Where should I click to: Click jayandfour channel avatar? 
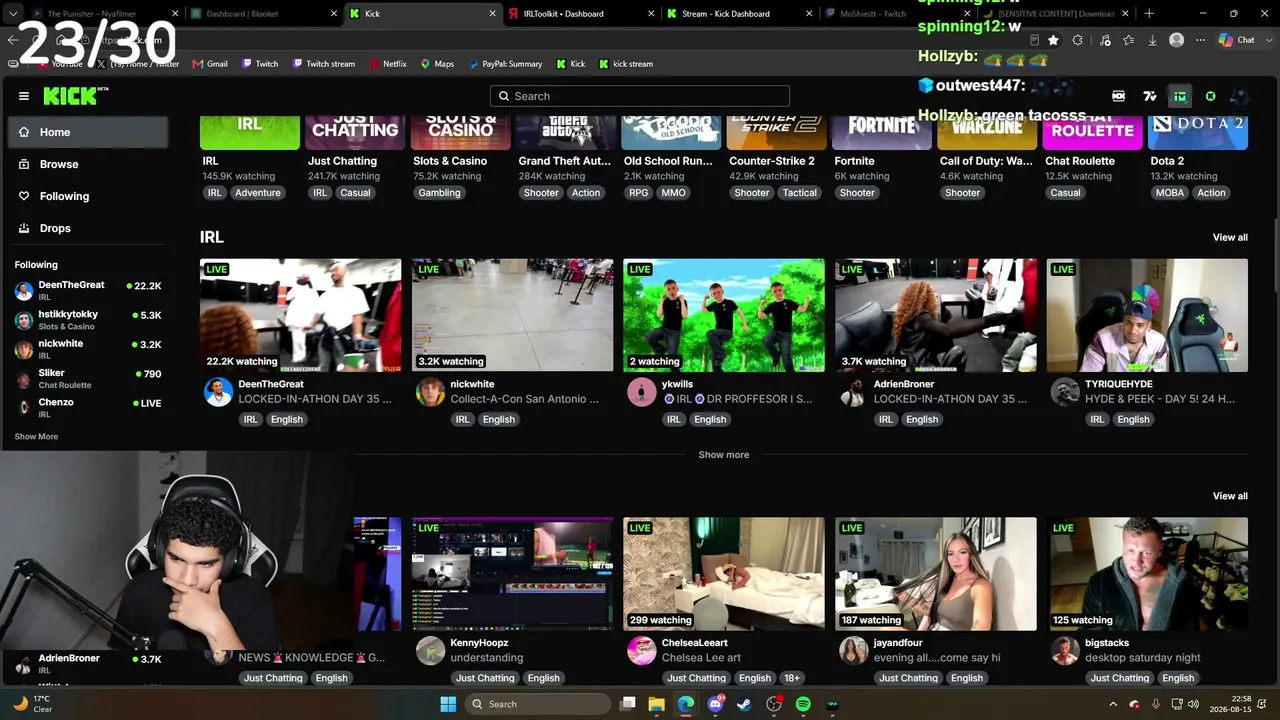click(853, 651)
